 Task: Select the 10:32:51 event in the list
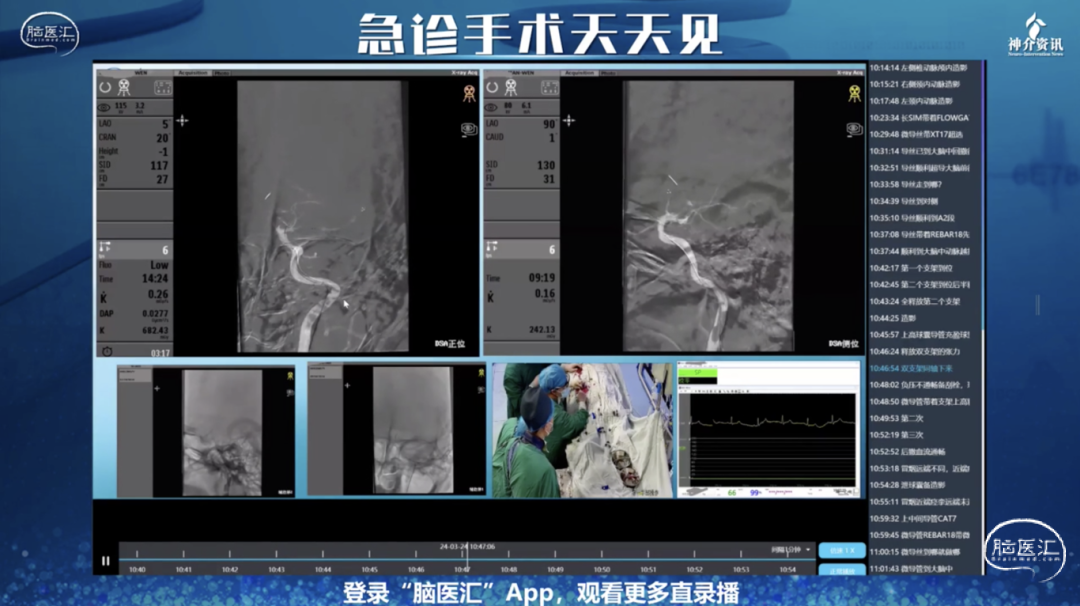(x=920, y=167)
